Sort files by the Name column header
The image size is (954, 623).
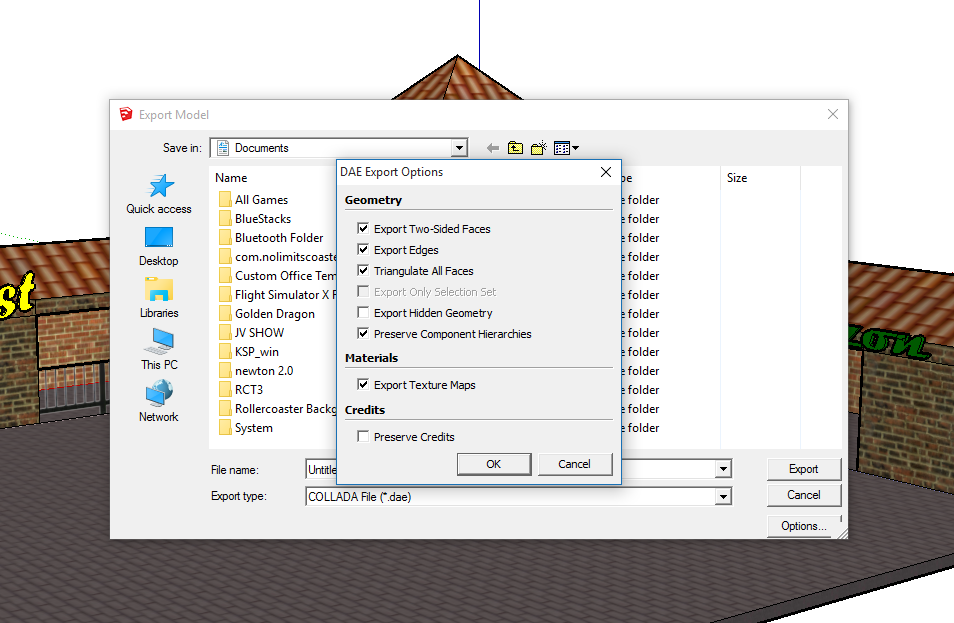coord(231,178)
